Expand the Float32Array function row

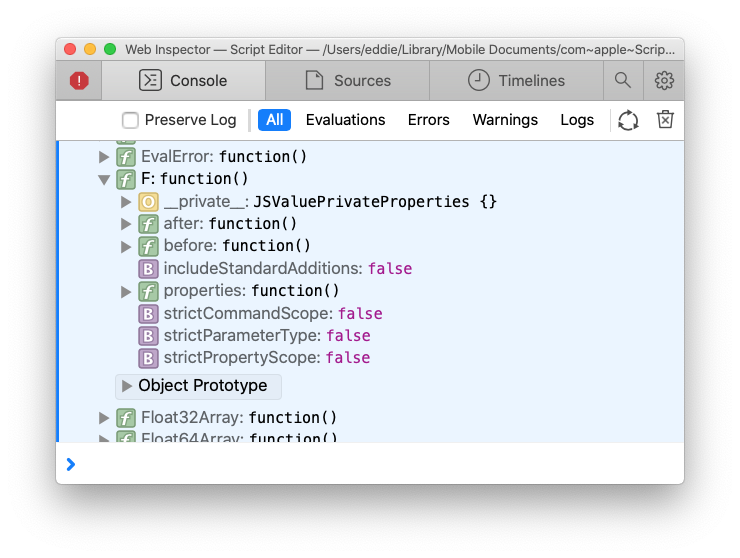coord(104,418)
